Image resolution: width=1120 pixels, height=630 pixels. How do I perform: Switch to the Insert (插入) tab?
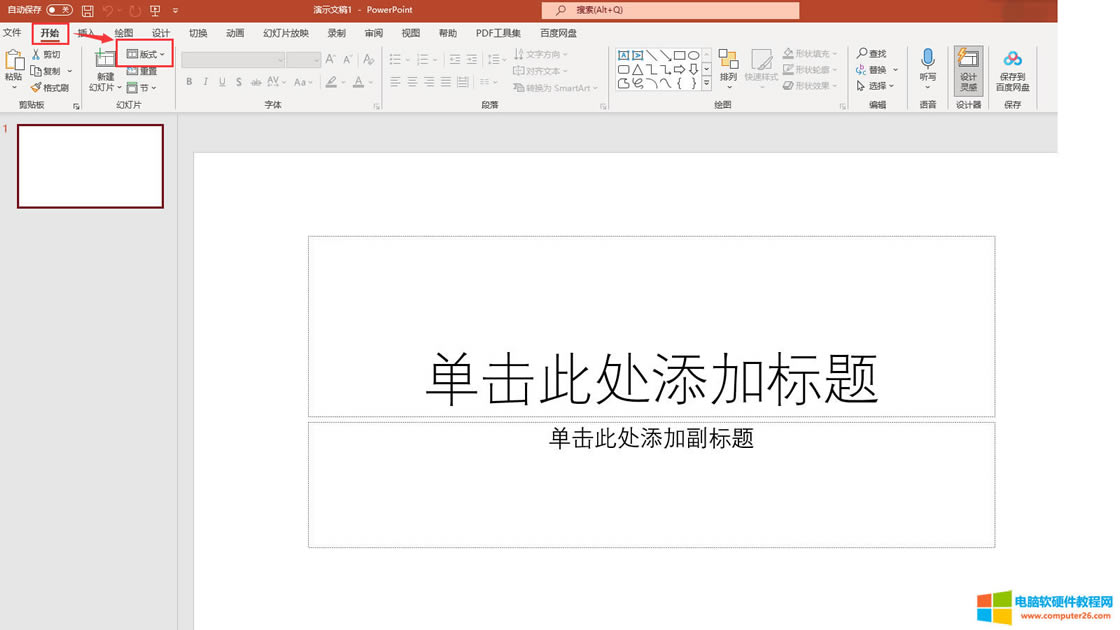[86, 33]
